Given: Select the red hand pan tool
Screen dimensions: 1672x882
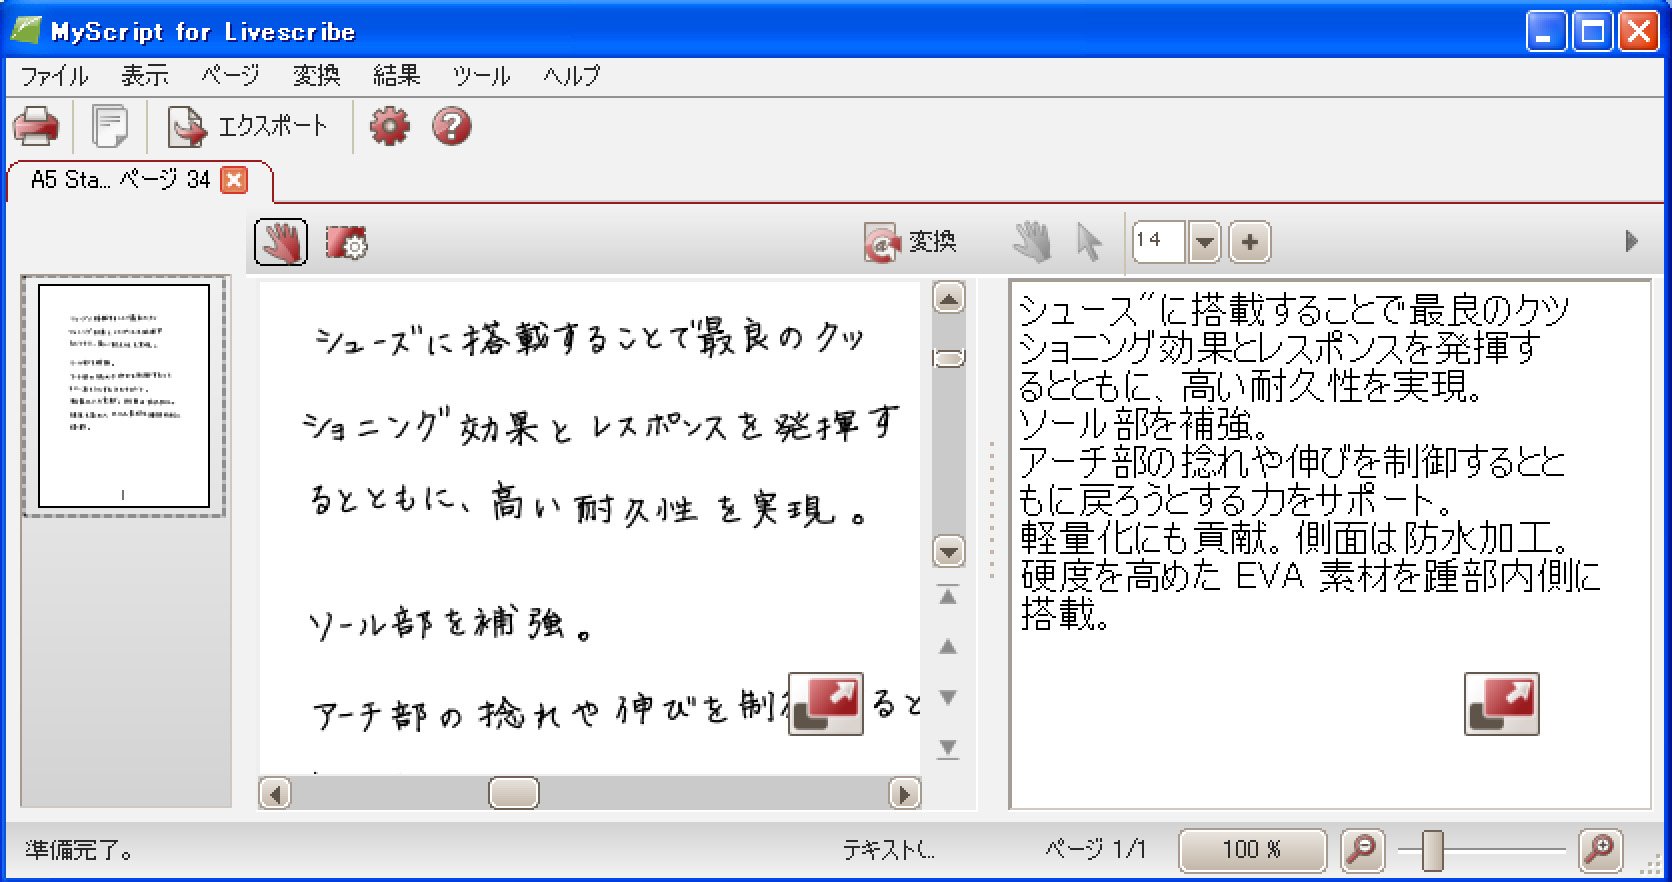Looking at the screenshot, I should click(x=281, y=242).
